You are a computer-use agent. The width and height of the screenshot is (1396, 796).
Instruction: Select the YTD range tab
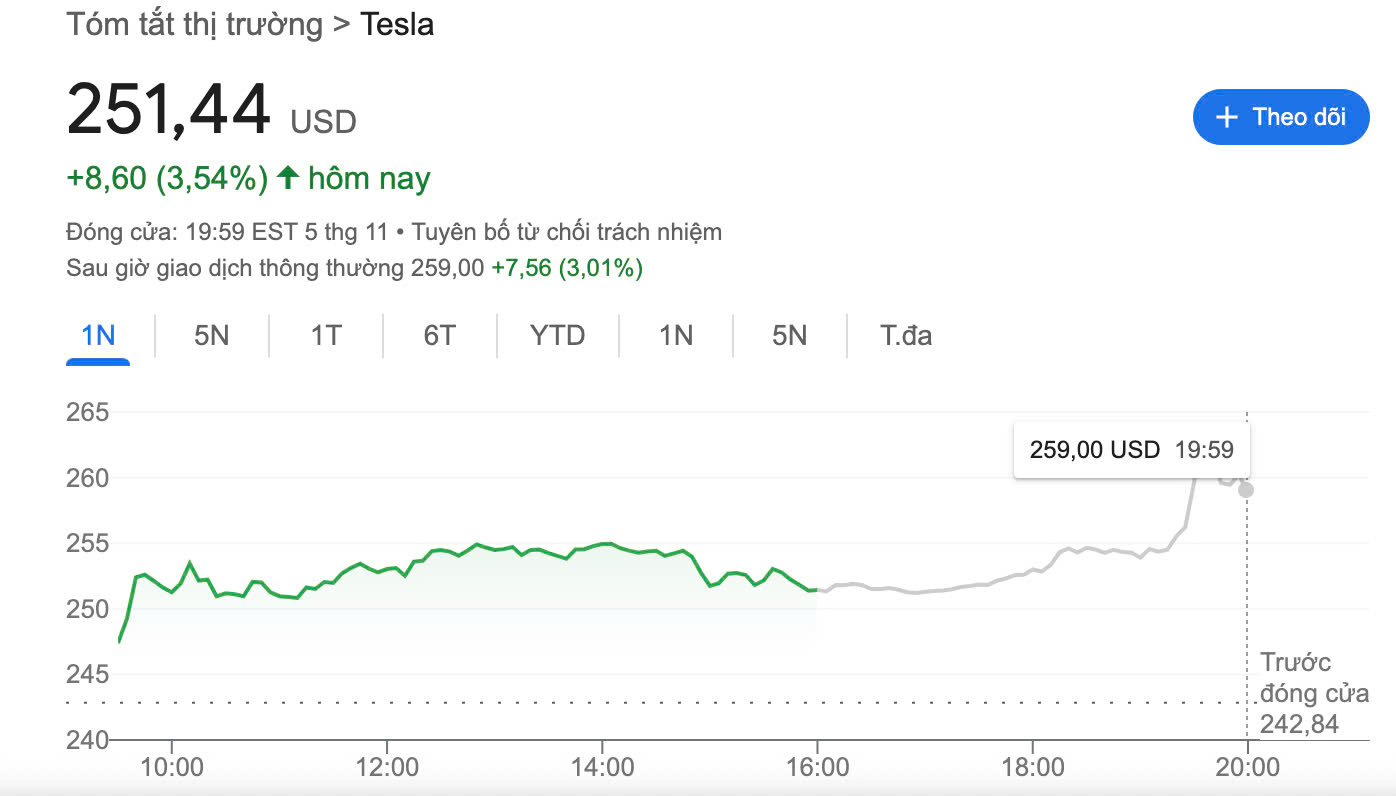point(557,335)
